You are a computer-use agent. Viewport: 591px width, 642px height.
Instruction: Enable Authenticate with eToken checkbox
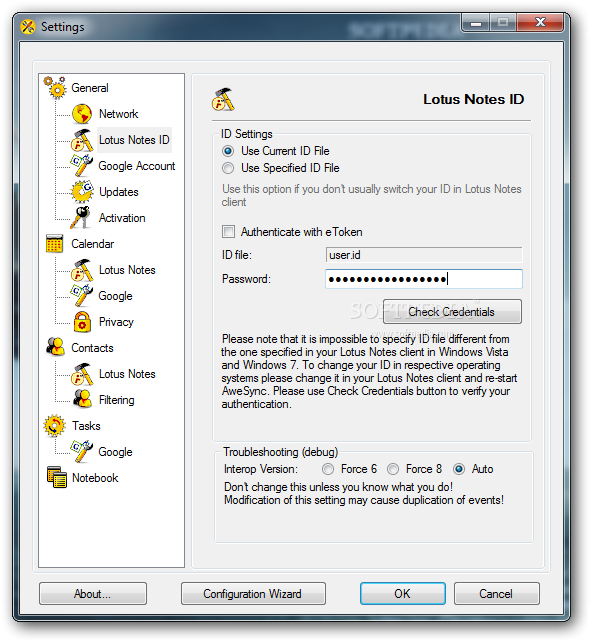(x=229, y=232)
